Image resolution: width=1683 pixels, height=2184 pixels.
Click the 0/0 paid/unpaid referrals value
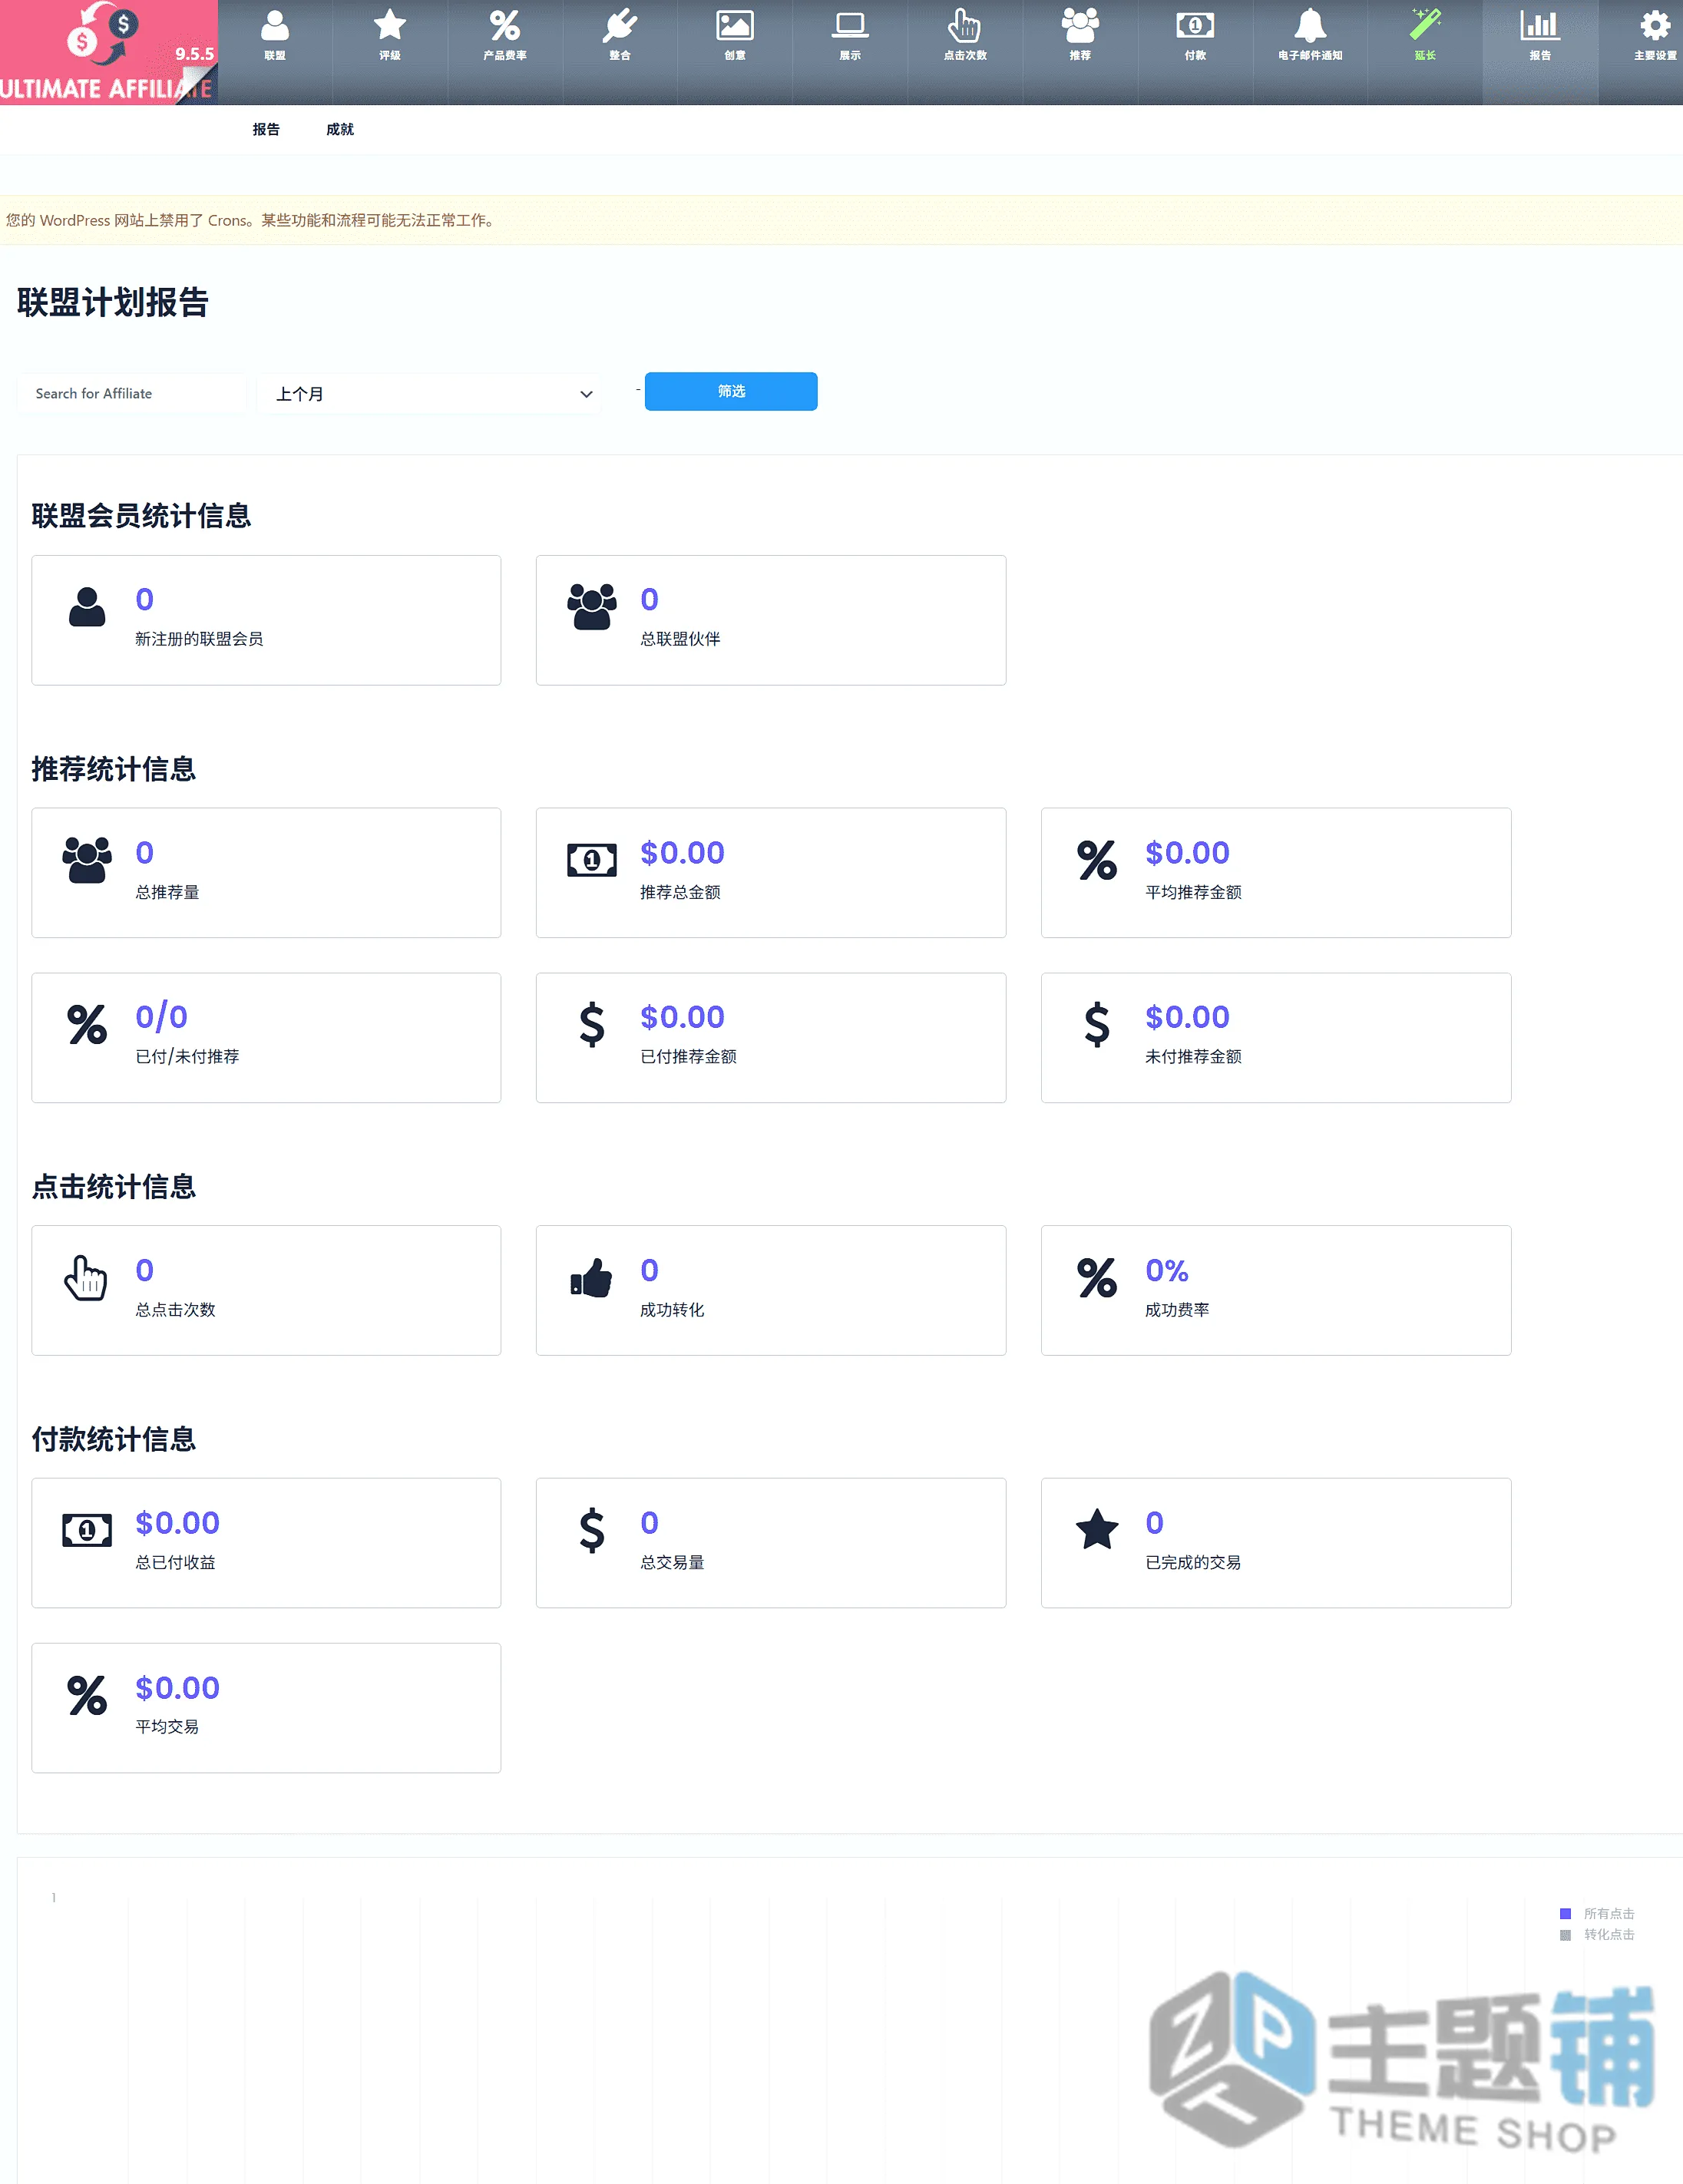point(161,1016)
